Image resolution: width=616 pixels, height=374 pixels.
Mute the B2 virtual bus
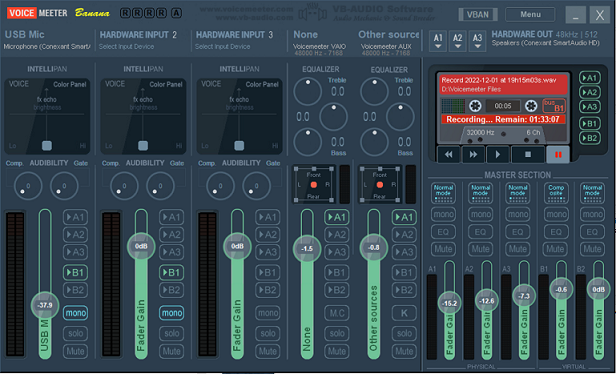[592, 249]
